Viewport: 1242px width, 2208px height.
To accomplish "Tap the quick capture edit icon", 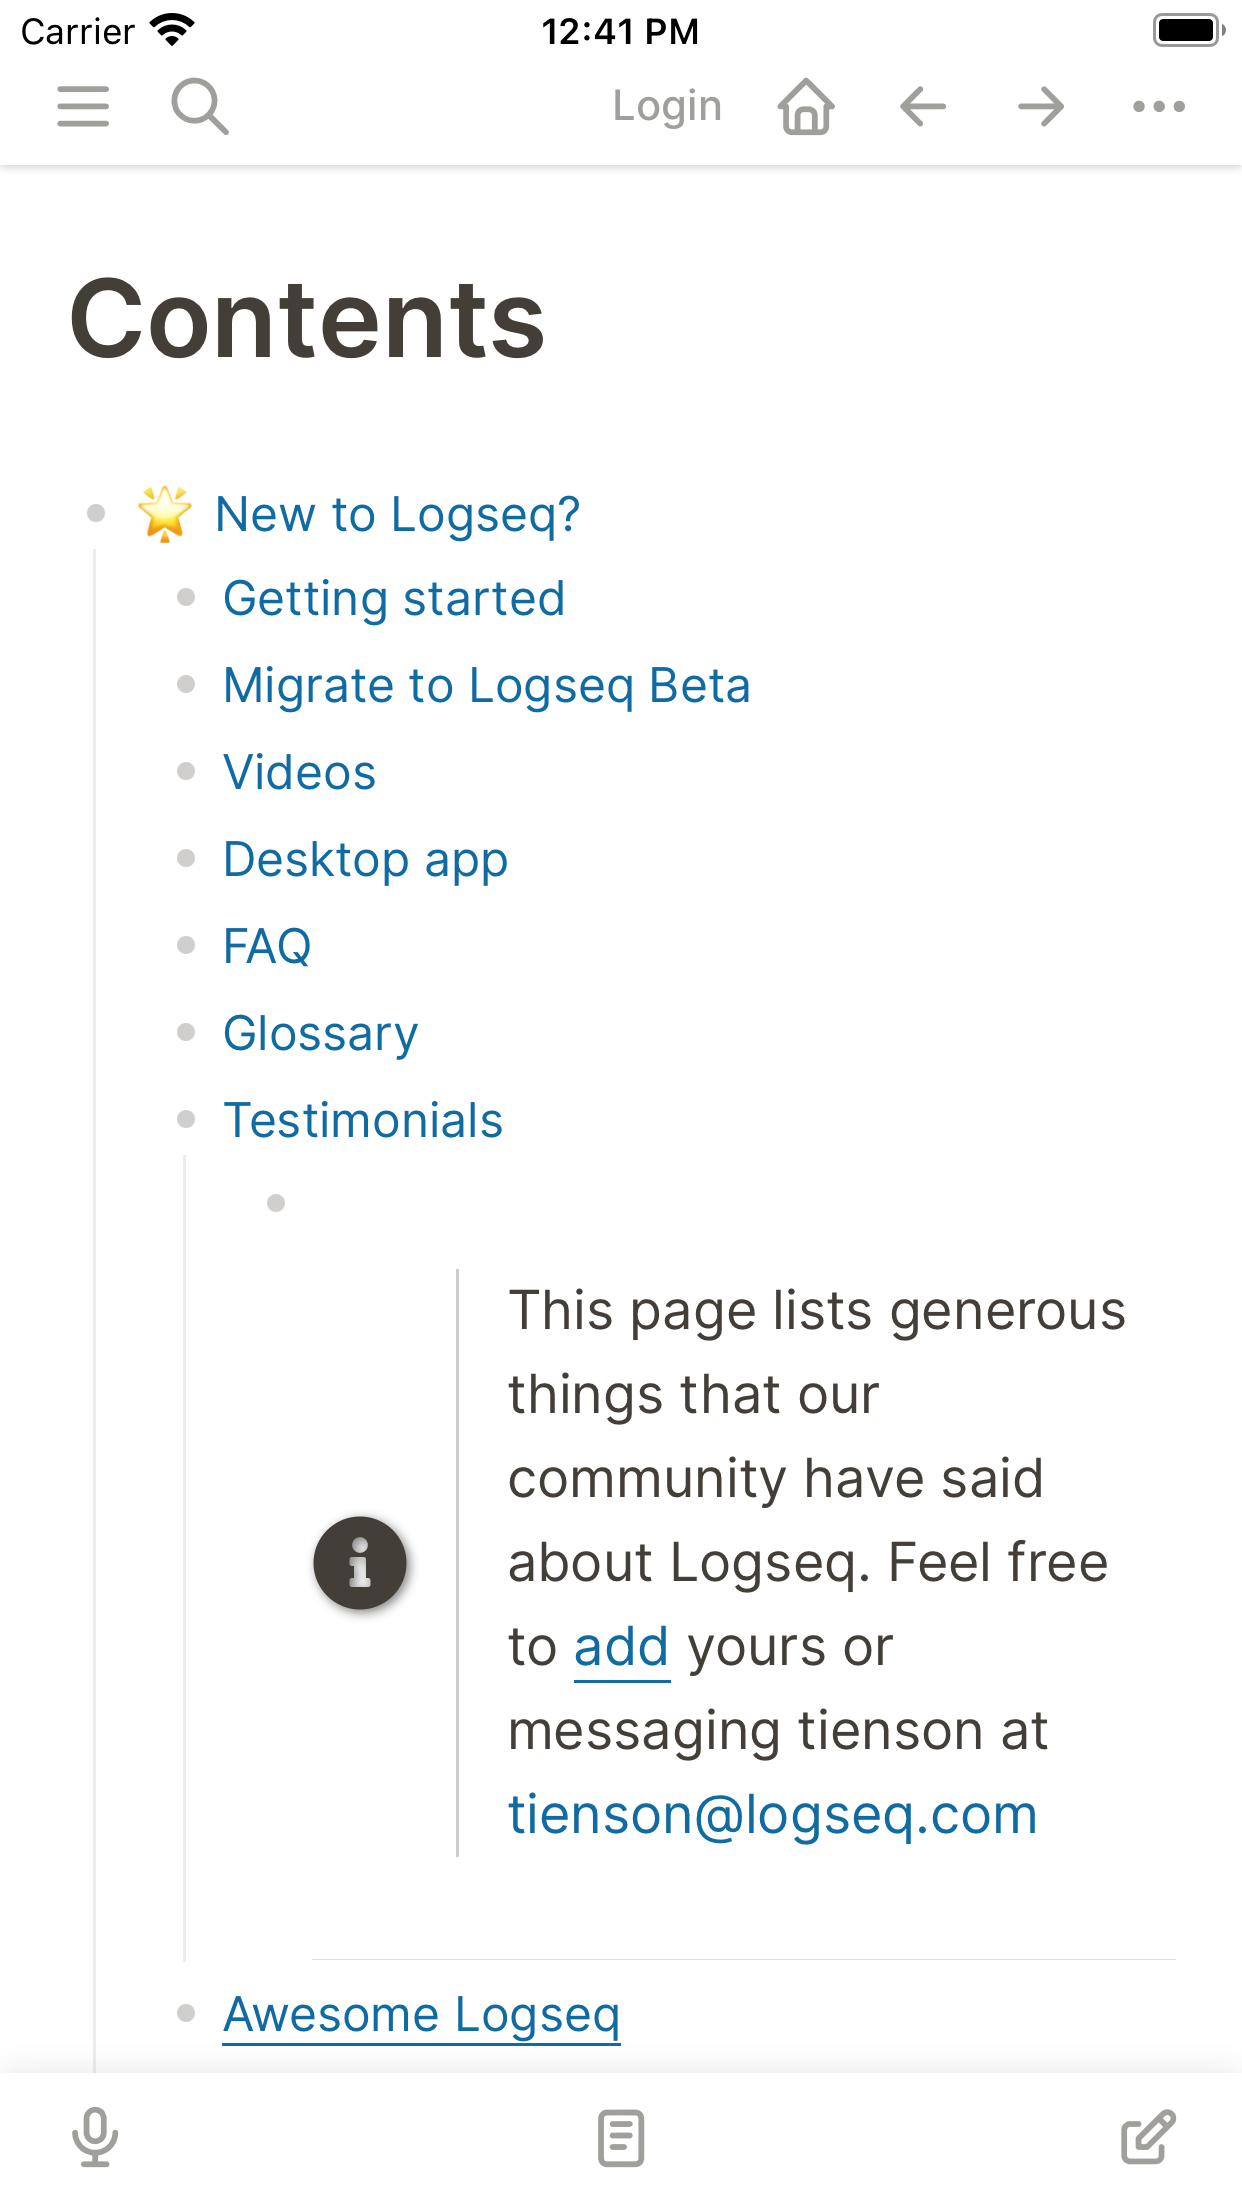I will tap(1148, 2138).
